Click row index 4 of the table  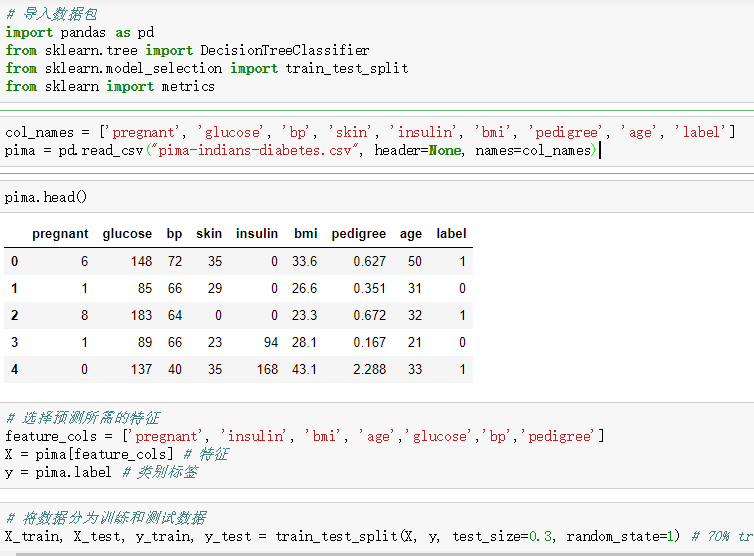click(x=14, y=369)
